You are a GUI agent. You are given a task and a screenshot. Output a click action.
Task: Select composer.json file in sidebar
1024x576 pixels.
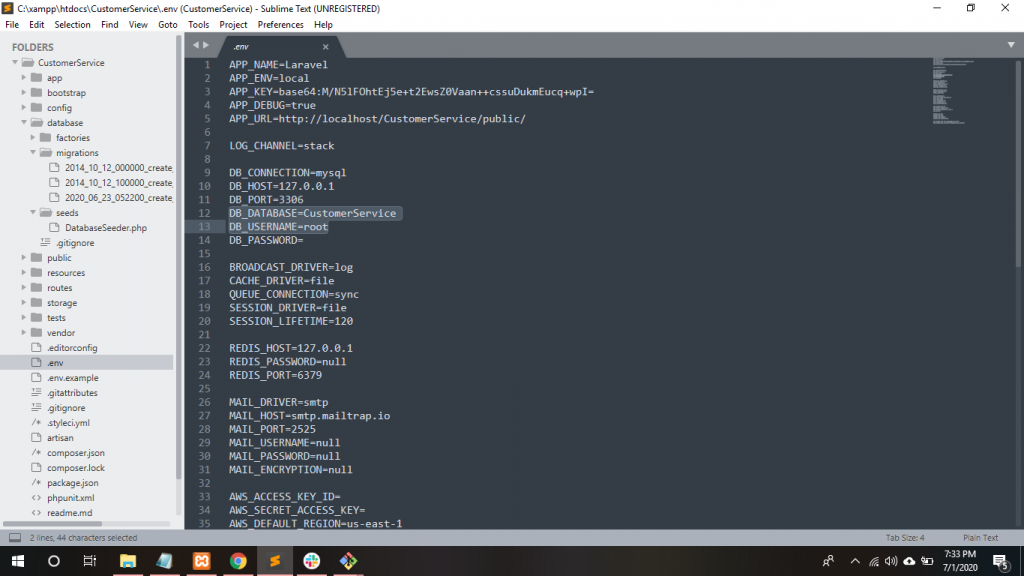point(75,453)
